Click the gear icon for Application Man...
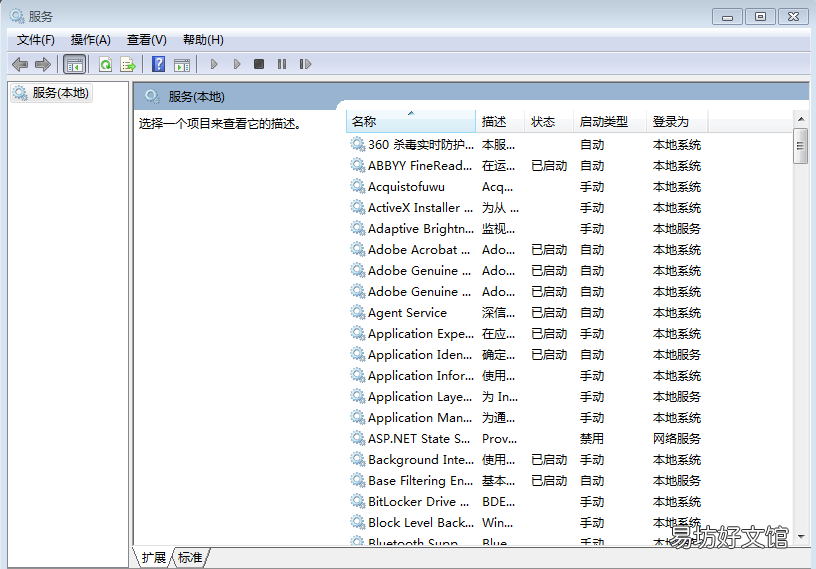This screenshot has width=816, height=569. pos(358,418)
